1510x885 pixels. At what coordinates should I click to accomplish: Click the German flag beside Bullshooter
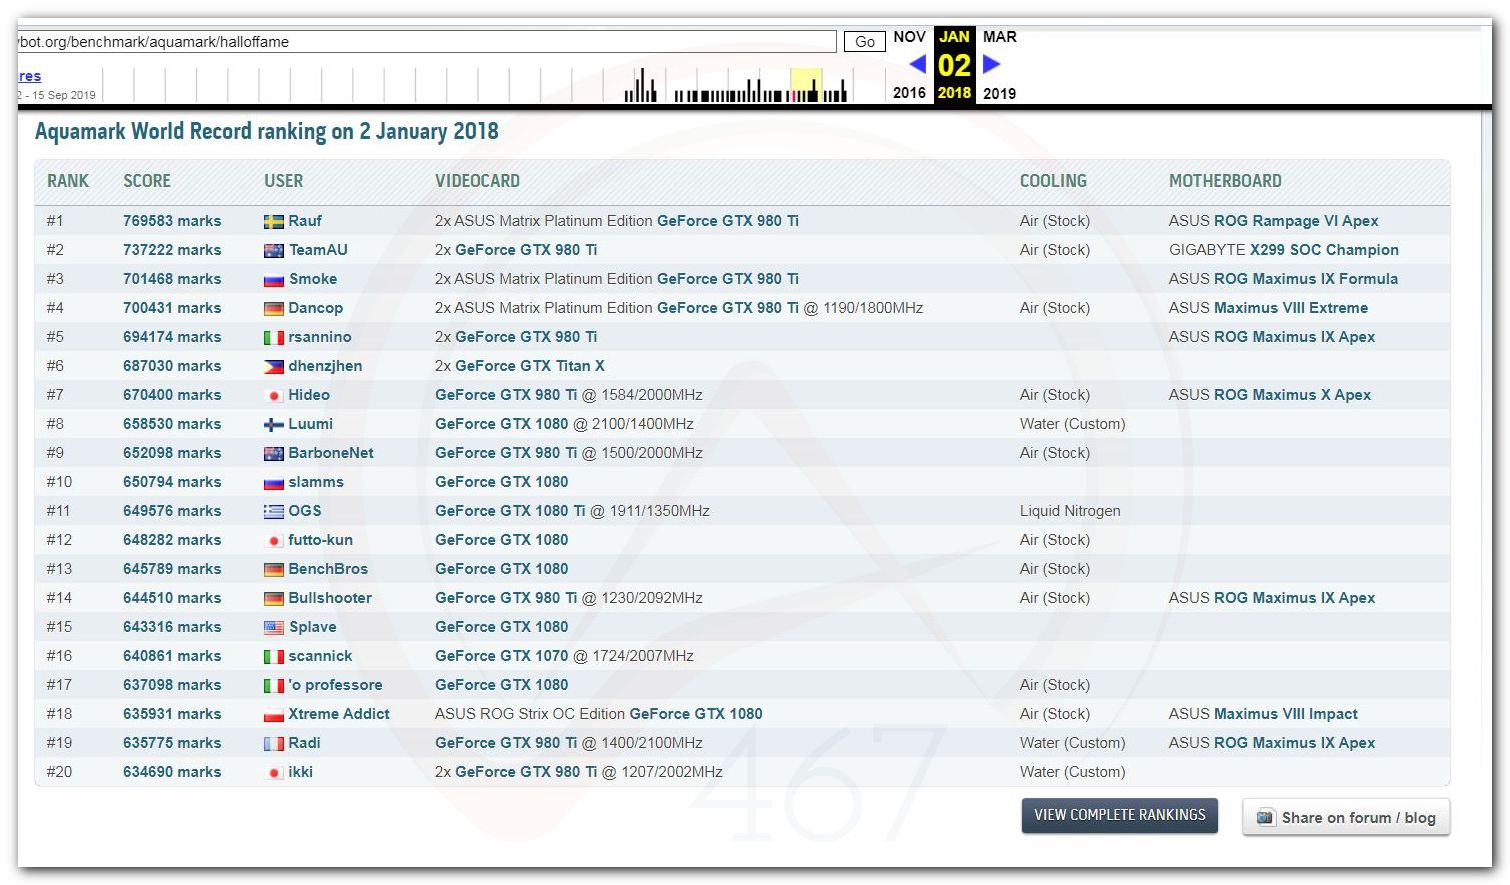[x=273, y=599]
